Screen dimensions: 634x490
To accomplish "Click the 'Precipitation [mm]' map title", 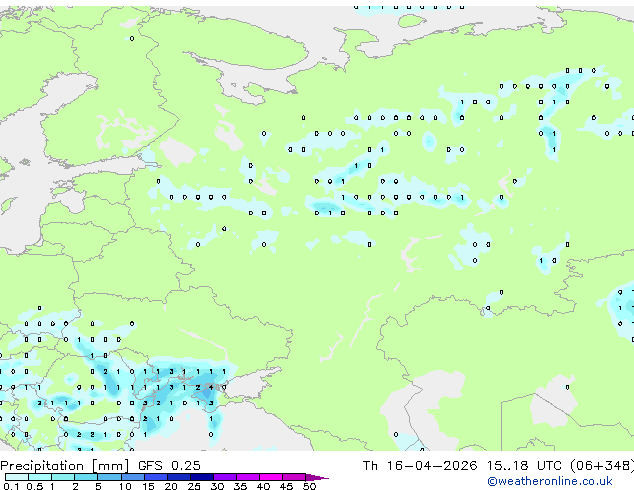I will [65, 466].
